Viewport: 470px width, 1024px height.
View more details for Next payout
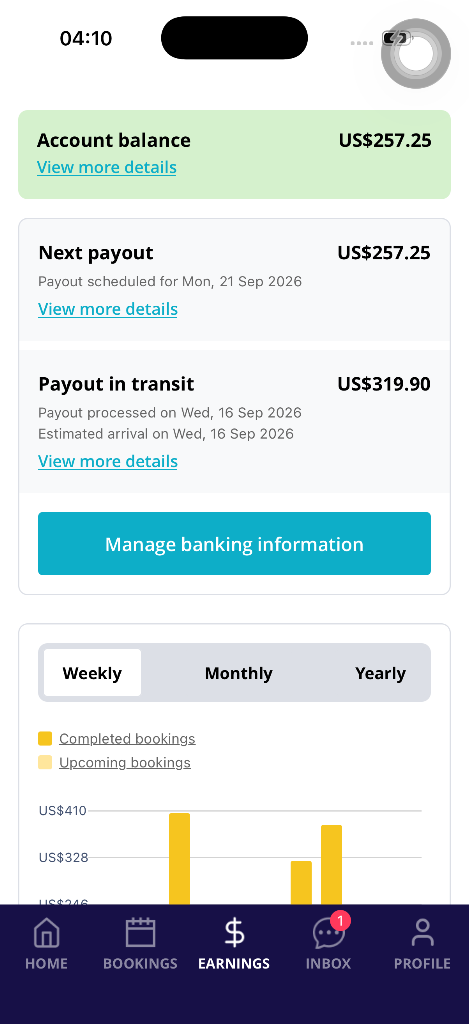[x=108, y=308]
